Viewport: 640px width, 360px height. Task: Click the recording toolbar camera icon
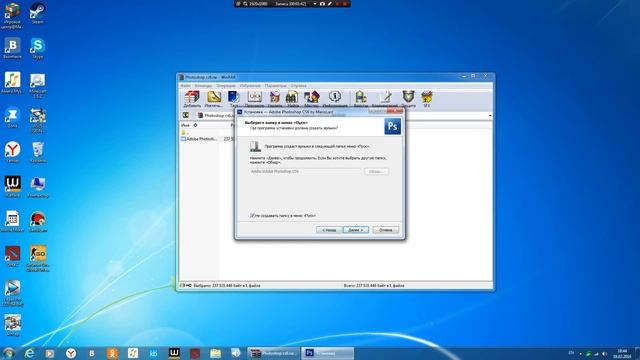(x=322, y=4)
